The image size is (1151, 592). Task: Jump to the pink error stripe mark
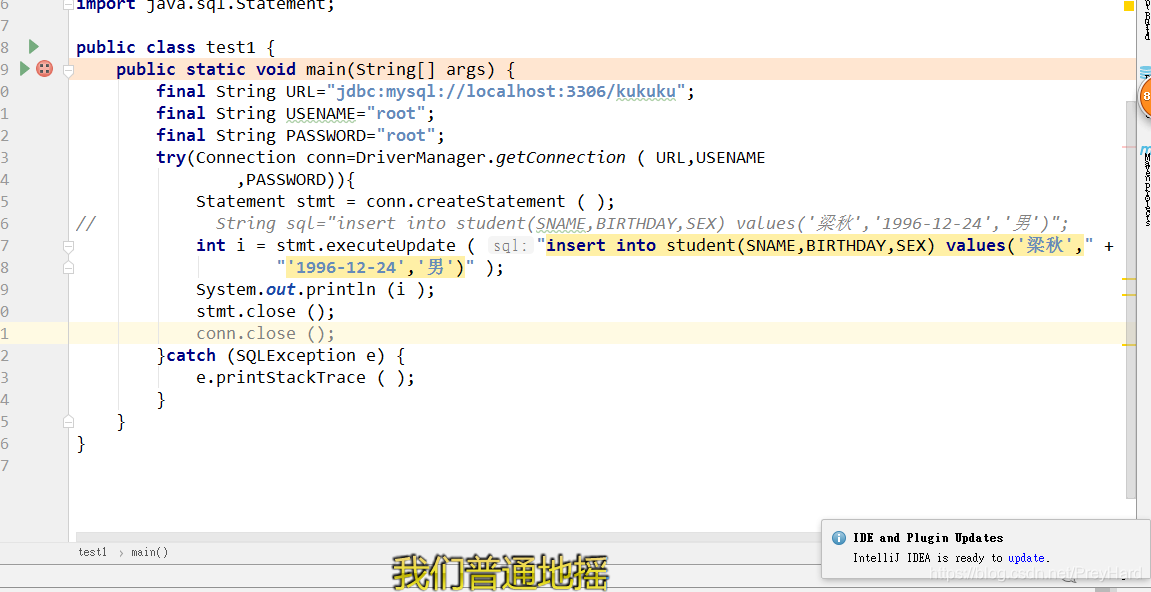click(x=1129, y=148)
